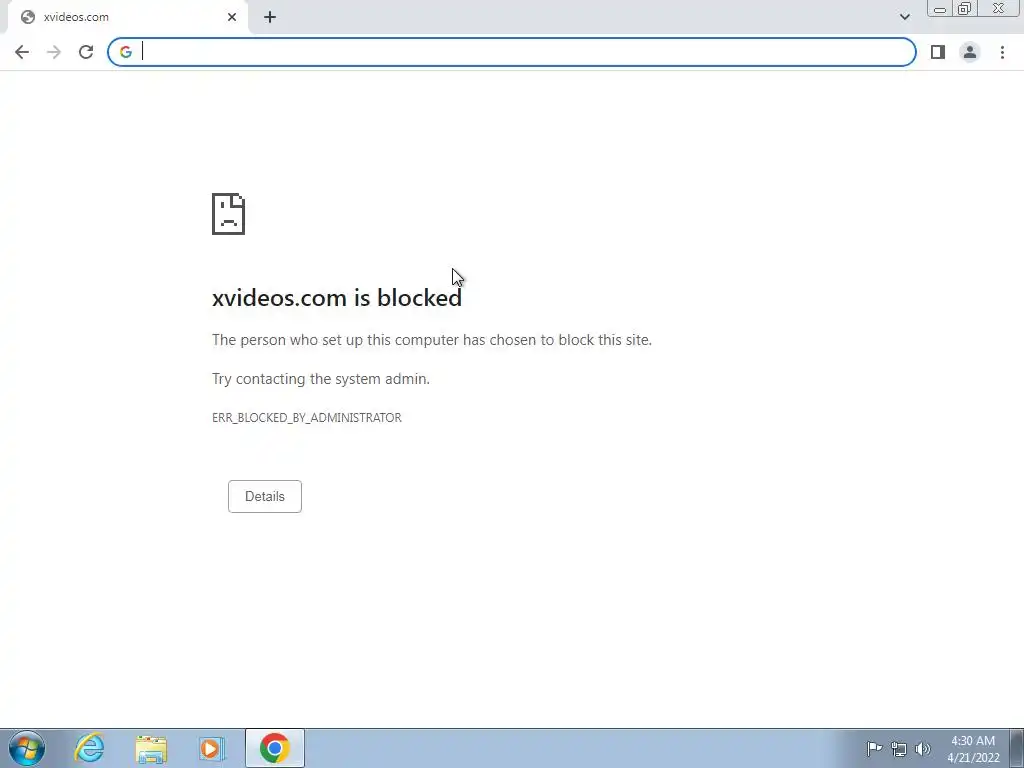Expand the tab search chevron
Screen dimensions: 1024x768
904,17
